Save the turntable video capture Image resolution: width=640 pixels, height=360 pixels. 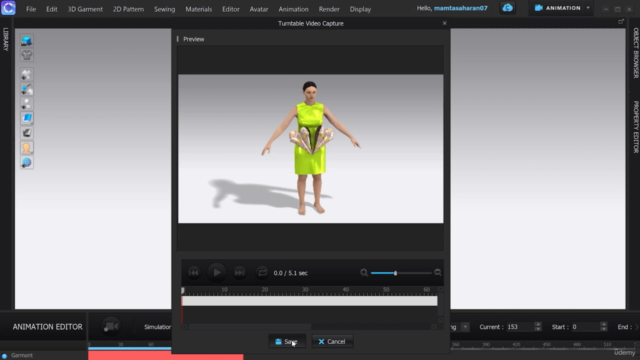287,341
